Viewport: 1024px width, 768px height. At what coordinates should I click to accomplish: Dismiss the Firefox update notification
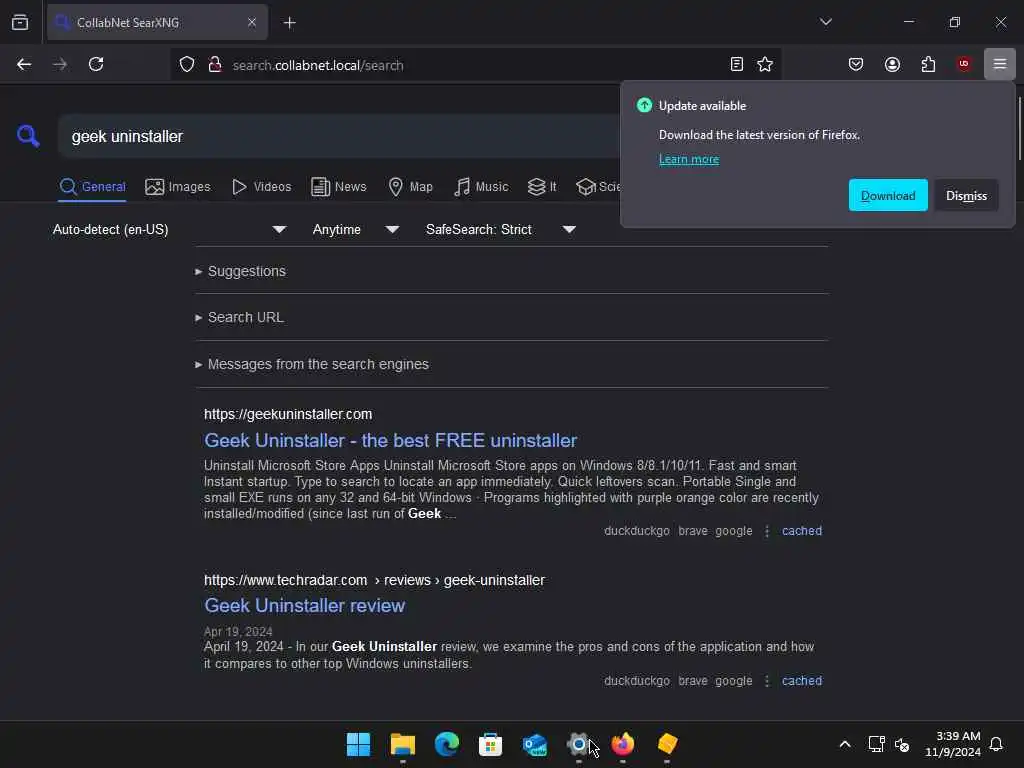pyautogui.click(x=967, y=195)
